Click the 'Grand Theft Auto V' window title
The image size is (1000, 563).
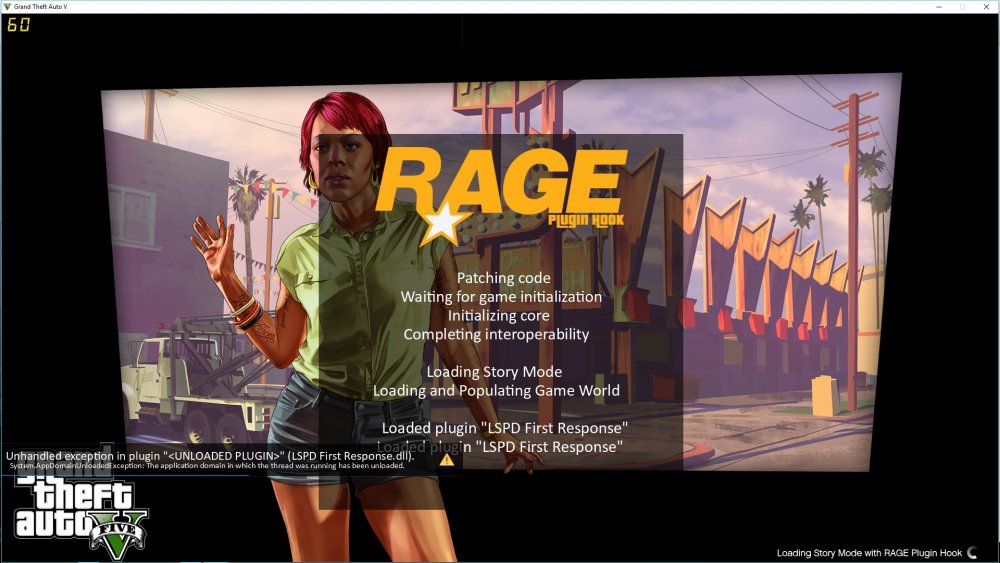tap(40, 6)
